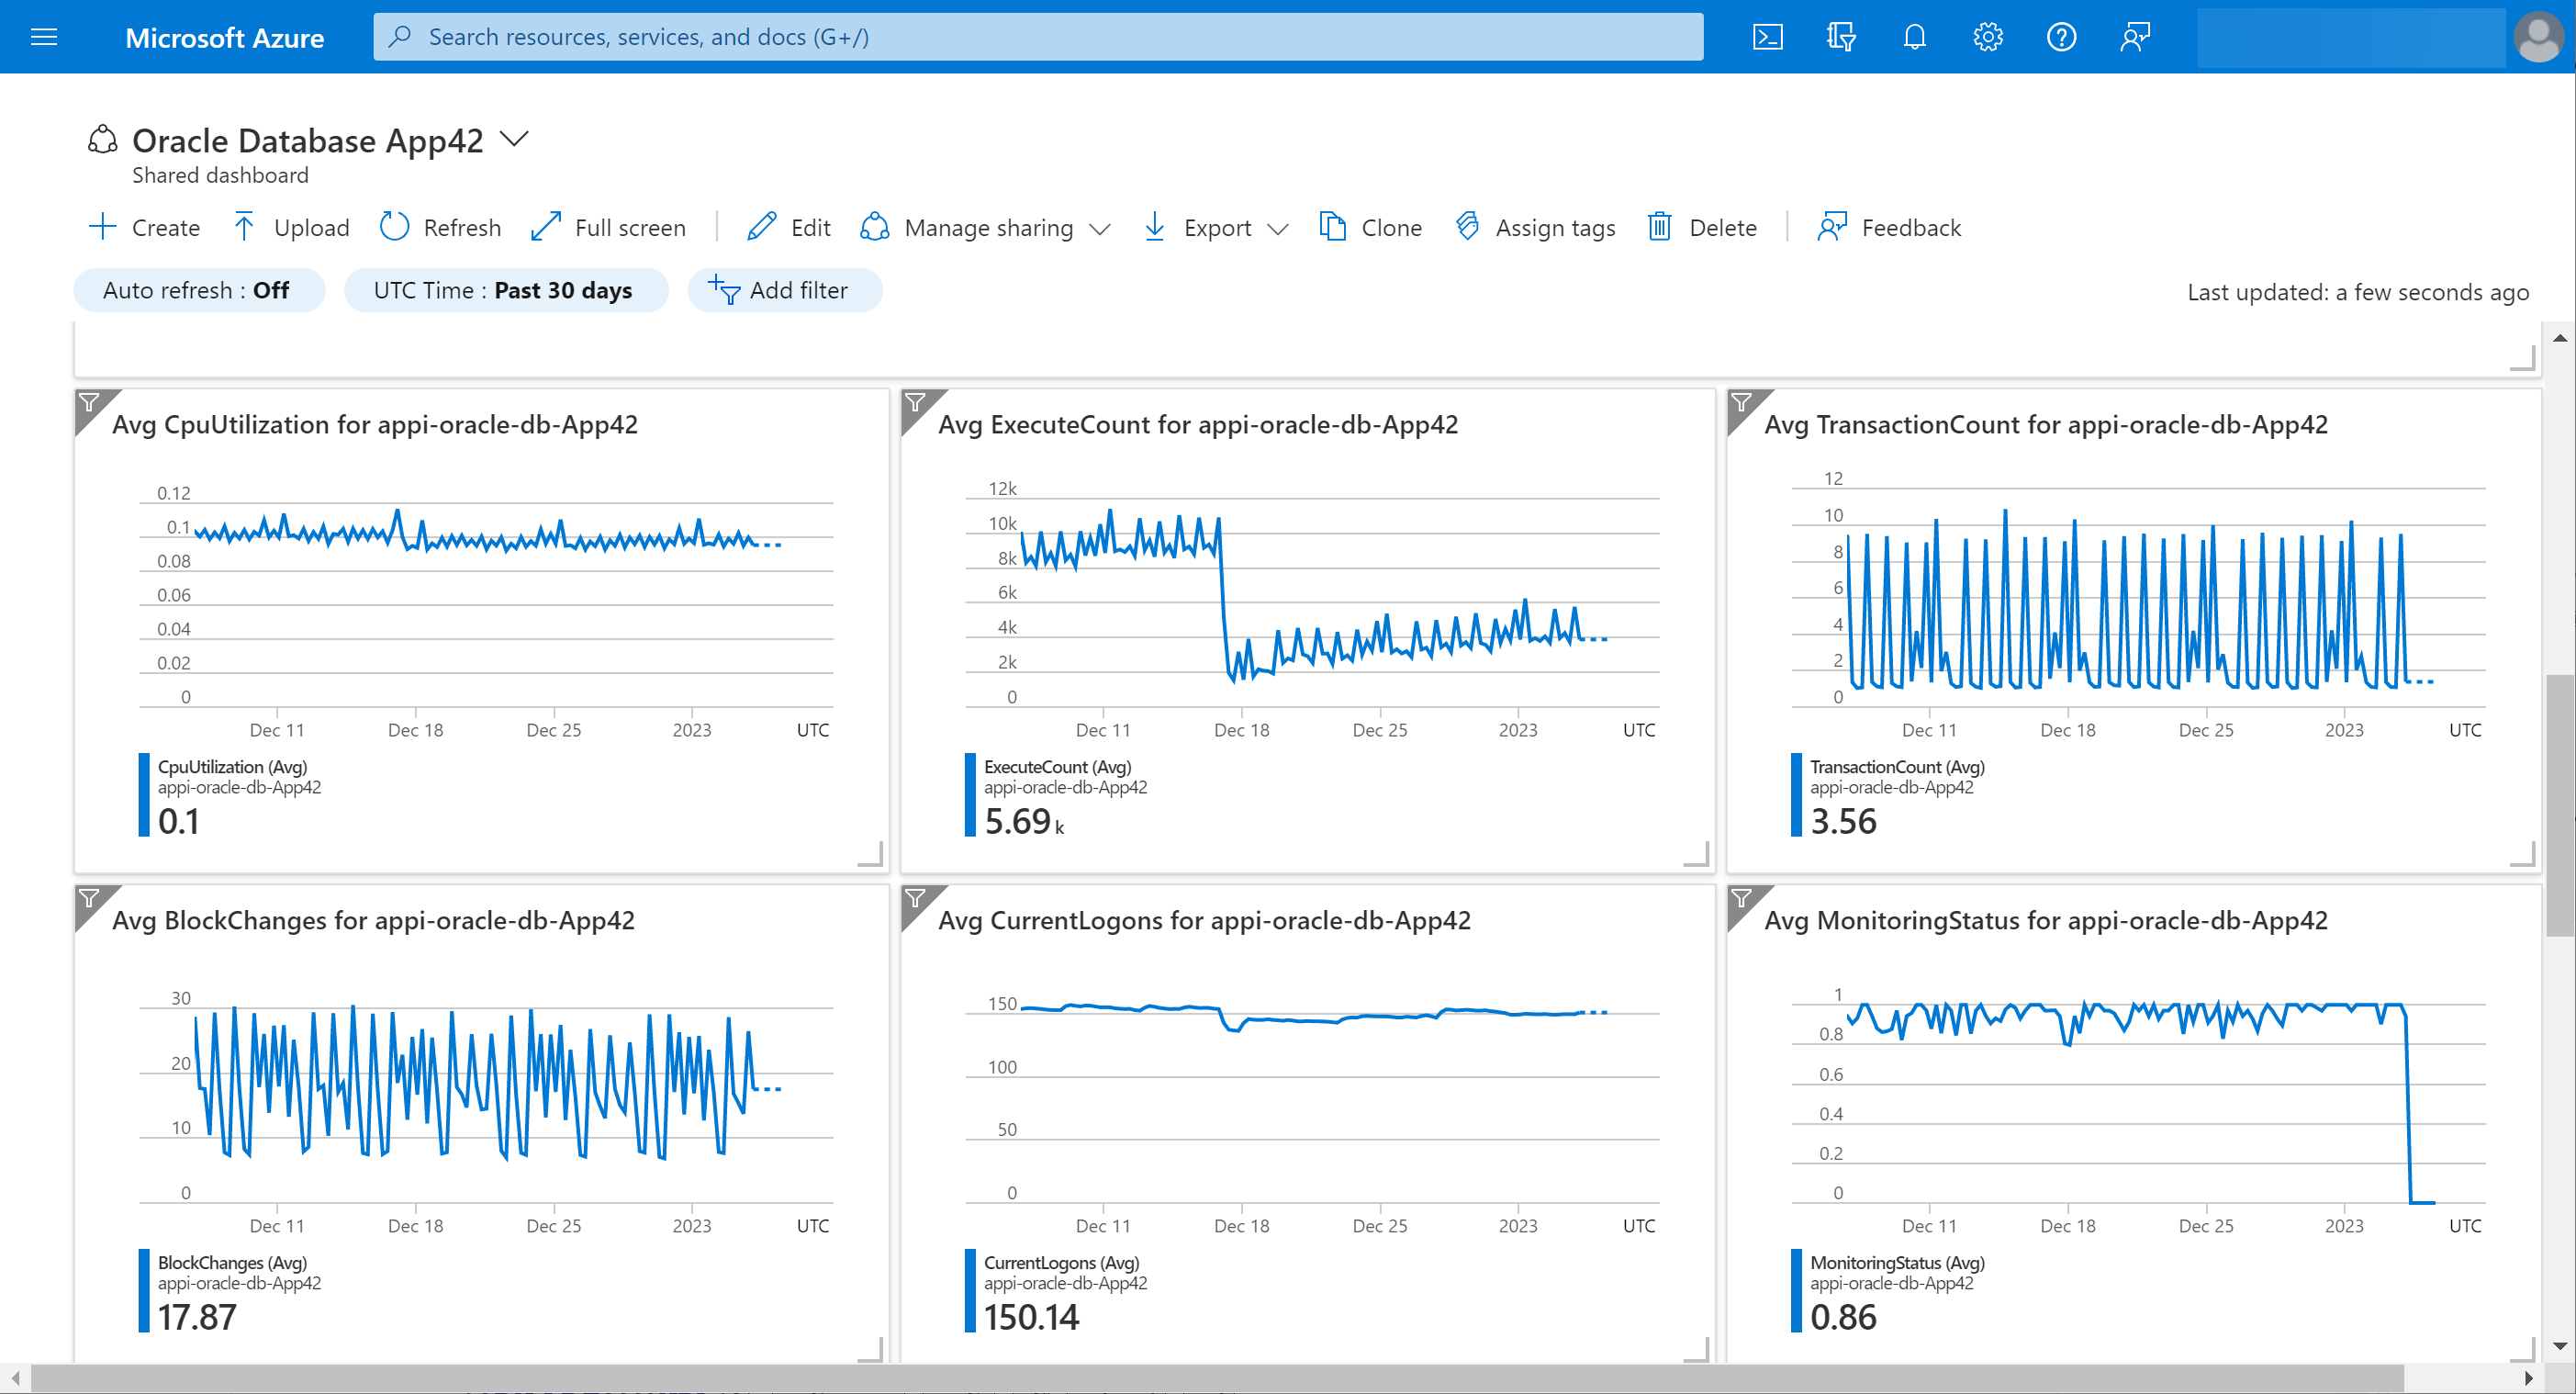Click the Edit pencil icon
The width and height of the screenshot is (2576, 1394).
[761, 227]
